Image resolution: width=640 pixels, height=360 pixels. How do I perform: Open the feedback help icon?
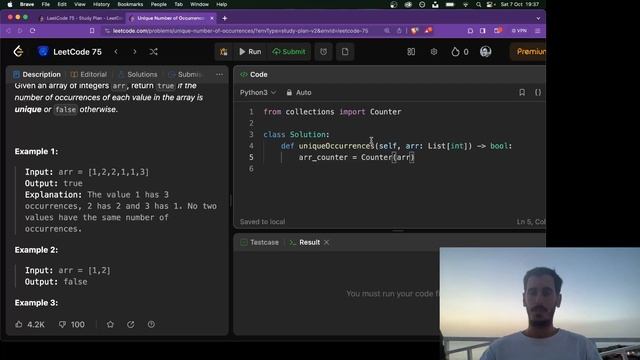(151, 324)
